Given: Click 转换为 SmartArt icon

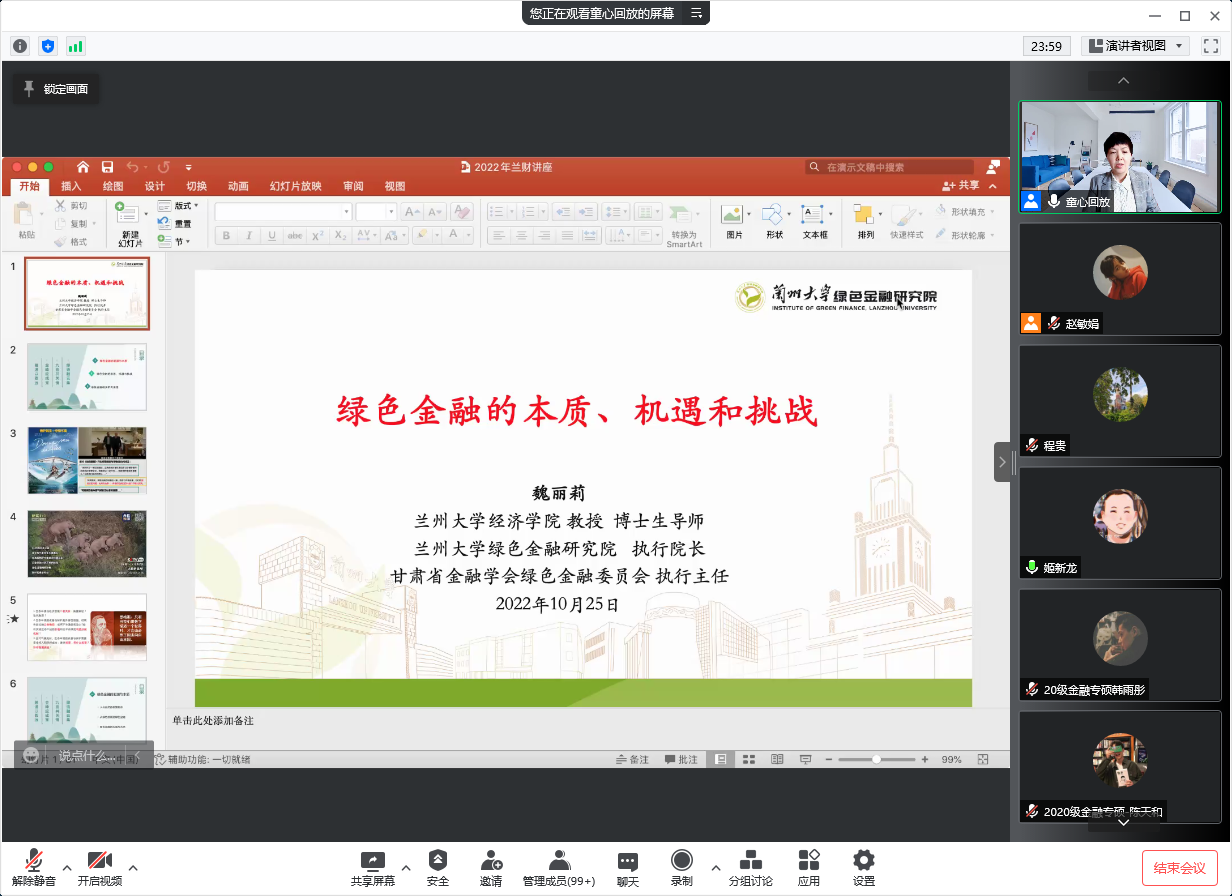Looking at the screenshot, I should point(684,225).
